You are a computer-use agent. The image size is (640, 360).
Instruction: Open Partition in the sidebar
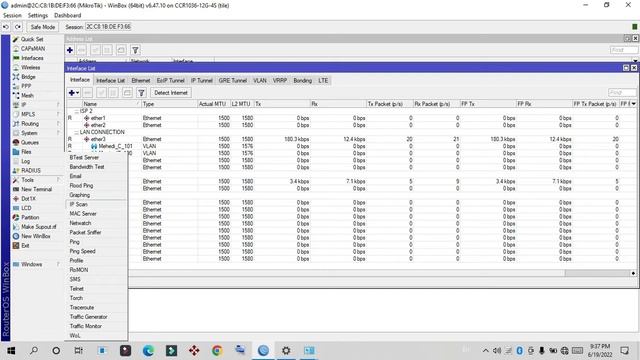(30, 218)
